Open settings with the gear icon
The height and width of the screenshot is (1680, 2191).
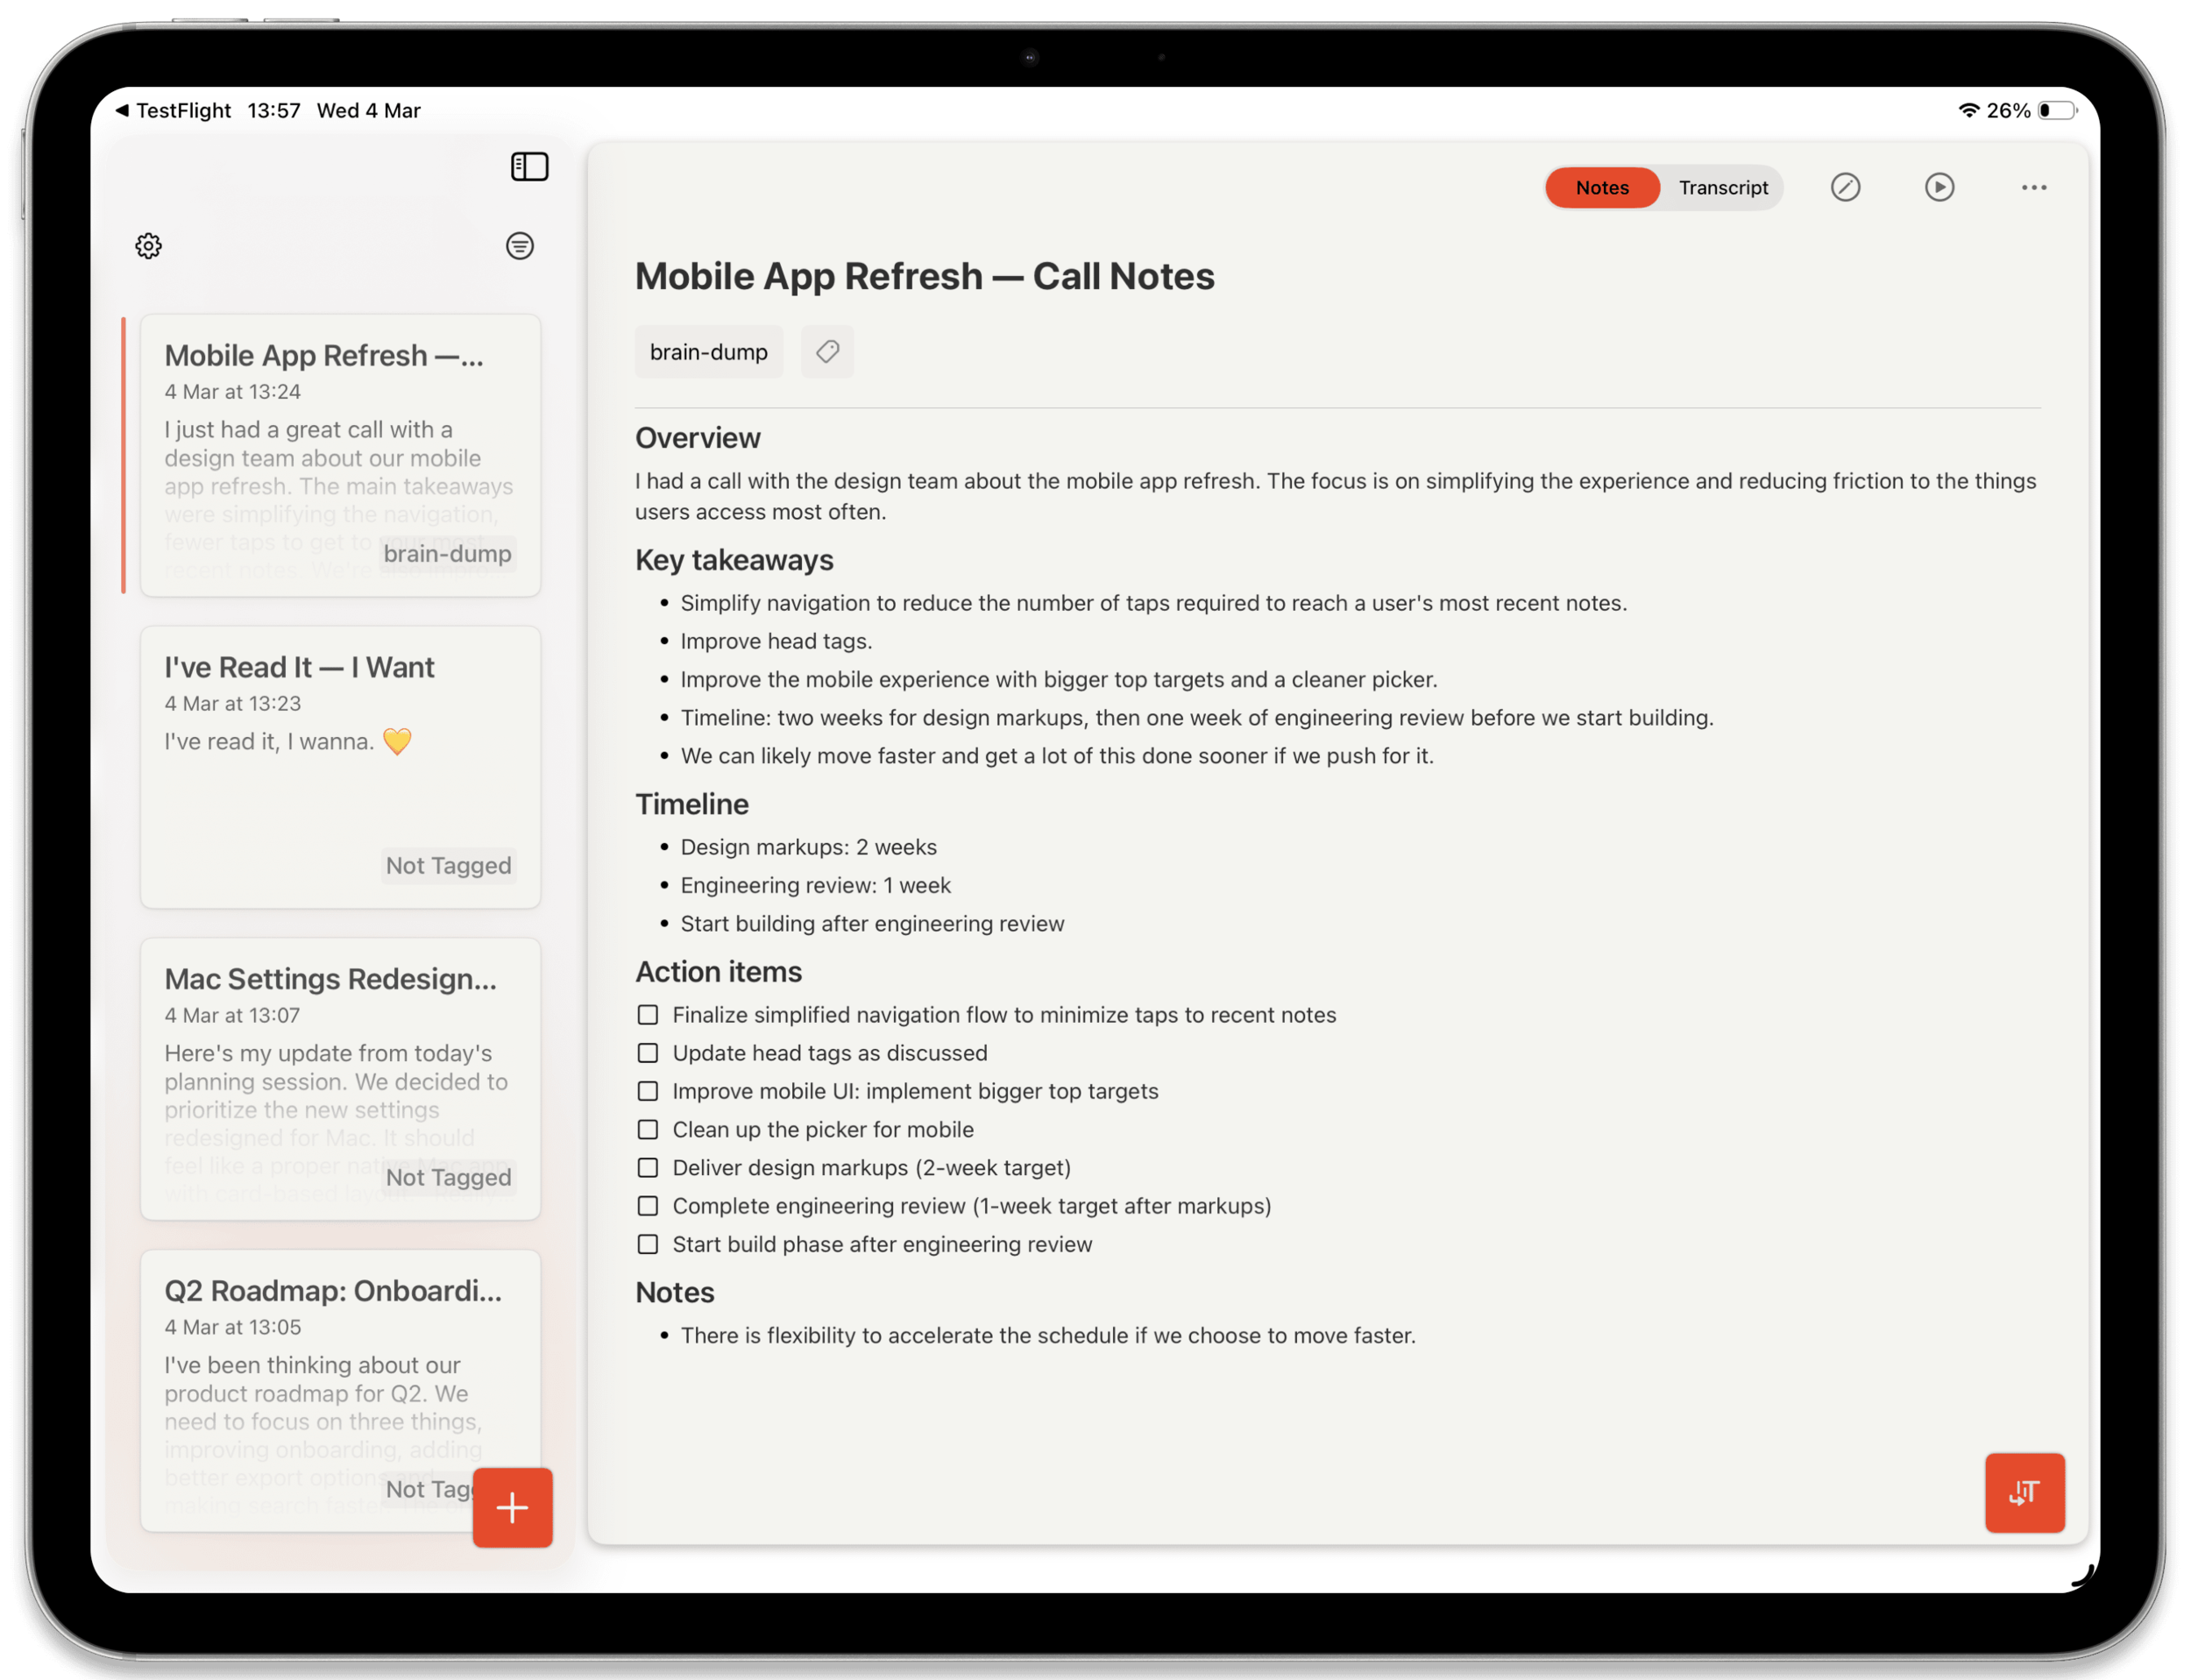[148, 246]
